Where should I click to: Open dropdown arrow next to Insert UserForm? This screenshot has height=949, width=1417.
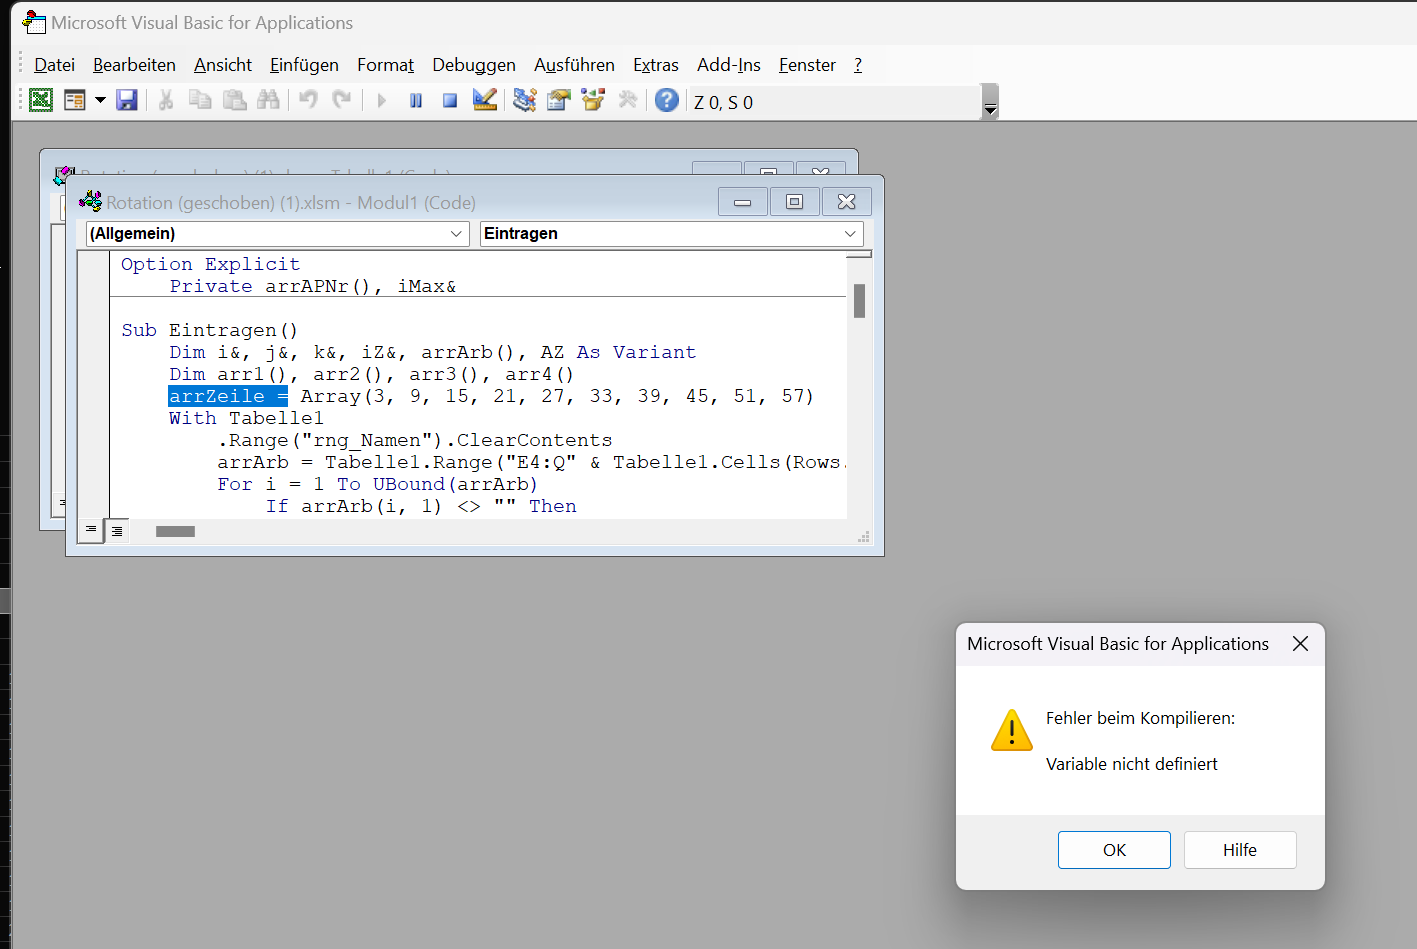click(100, 100)
